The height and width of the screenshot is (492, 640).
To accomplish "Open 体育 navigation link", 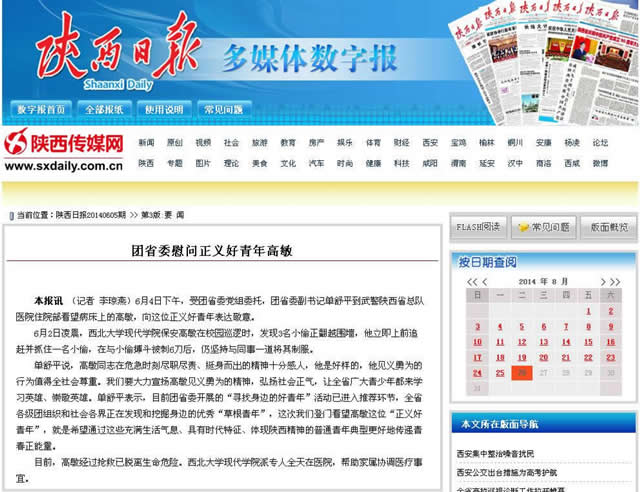I will pos(373,142).
